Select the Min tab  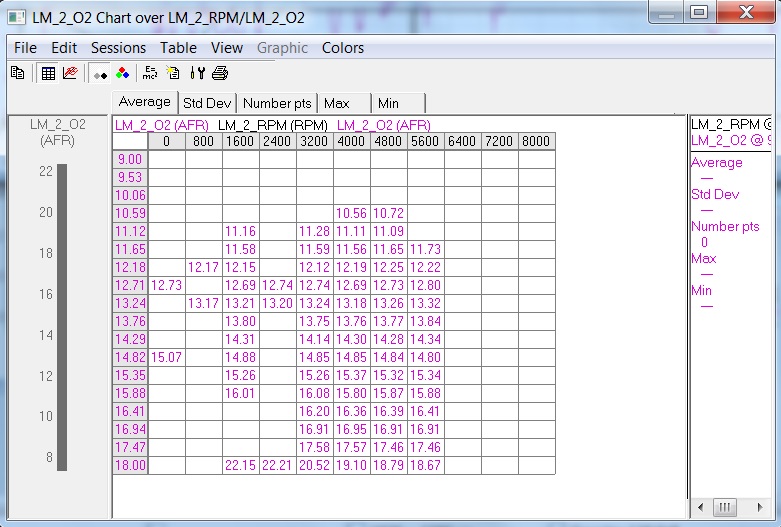(388, 103)
